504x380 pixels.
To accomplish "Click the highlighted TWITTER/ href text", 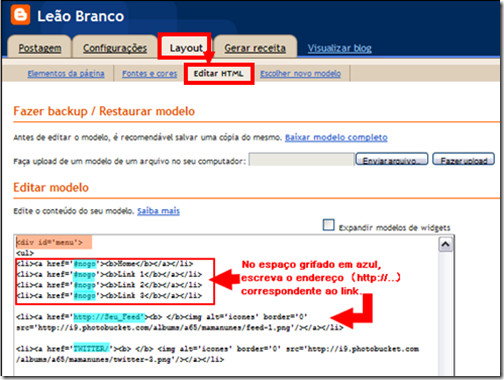I will (91, 349).
